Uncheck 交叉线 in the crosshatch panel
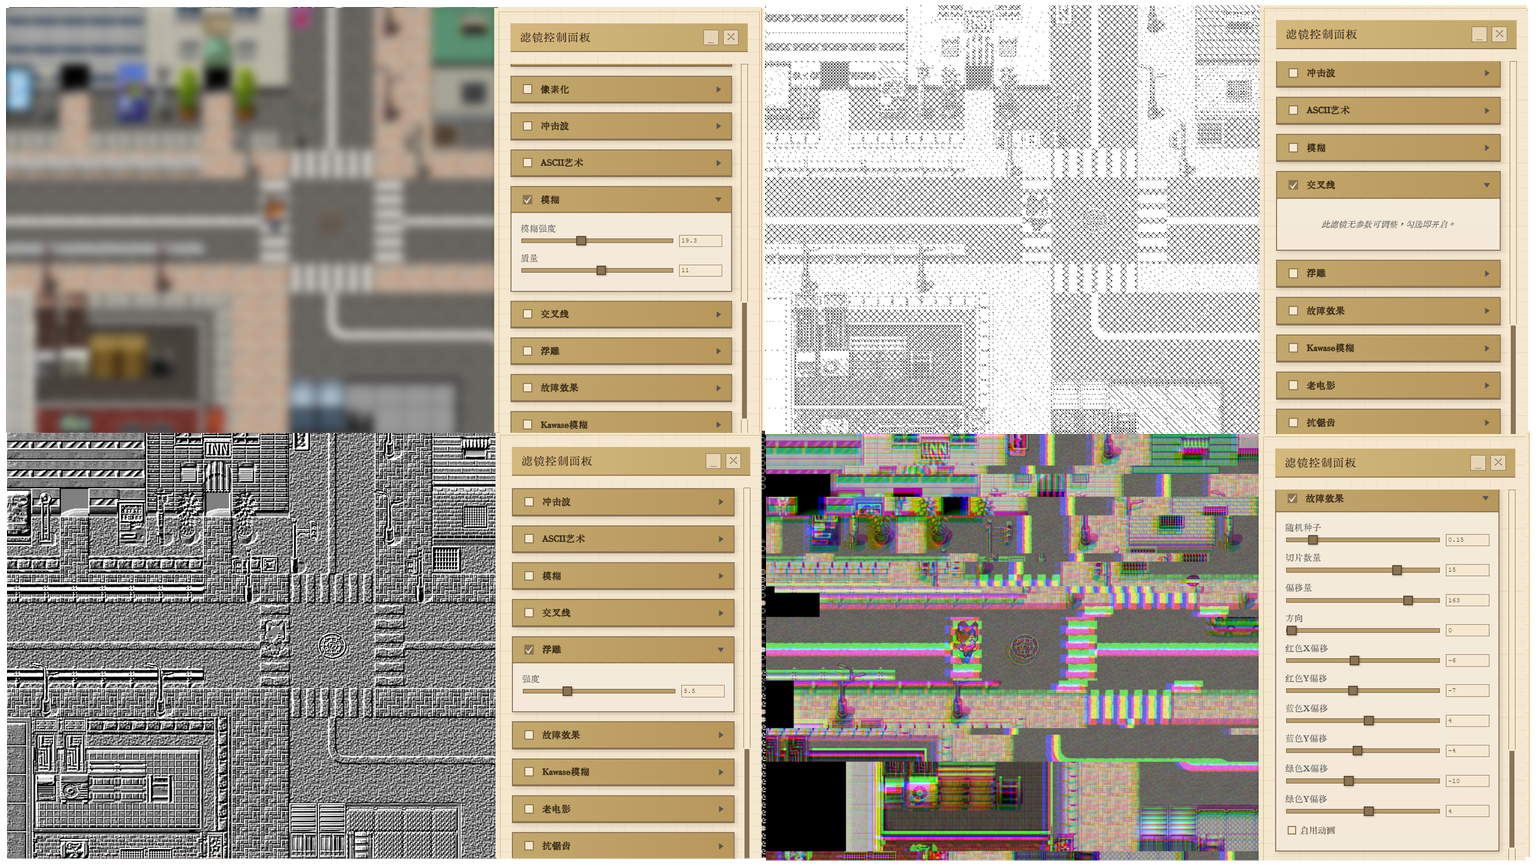Image resolution: width=1538 pixels, height=866 pixels. [x=1294, y=185]
